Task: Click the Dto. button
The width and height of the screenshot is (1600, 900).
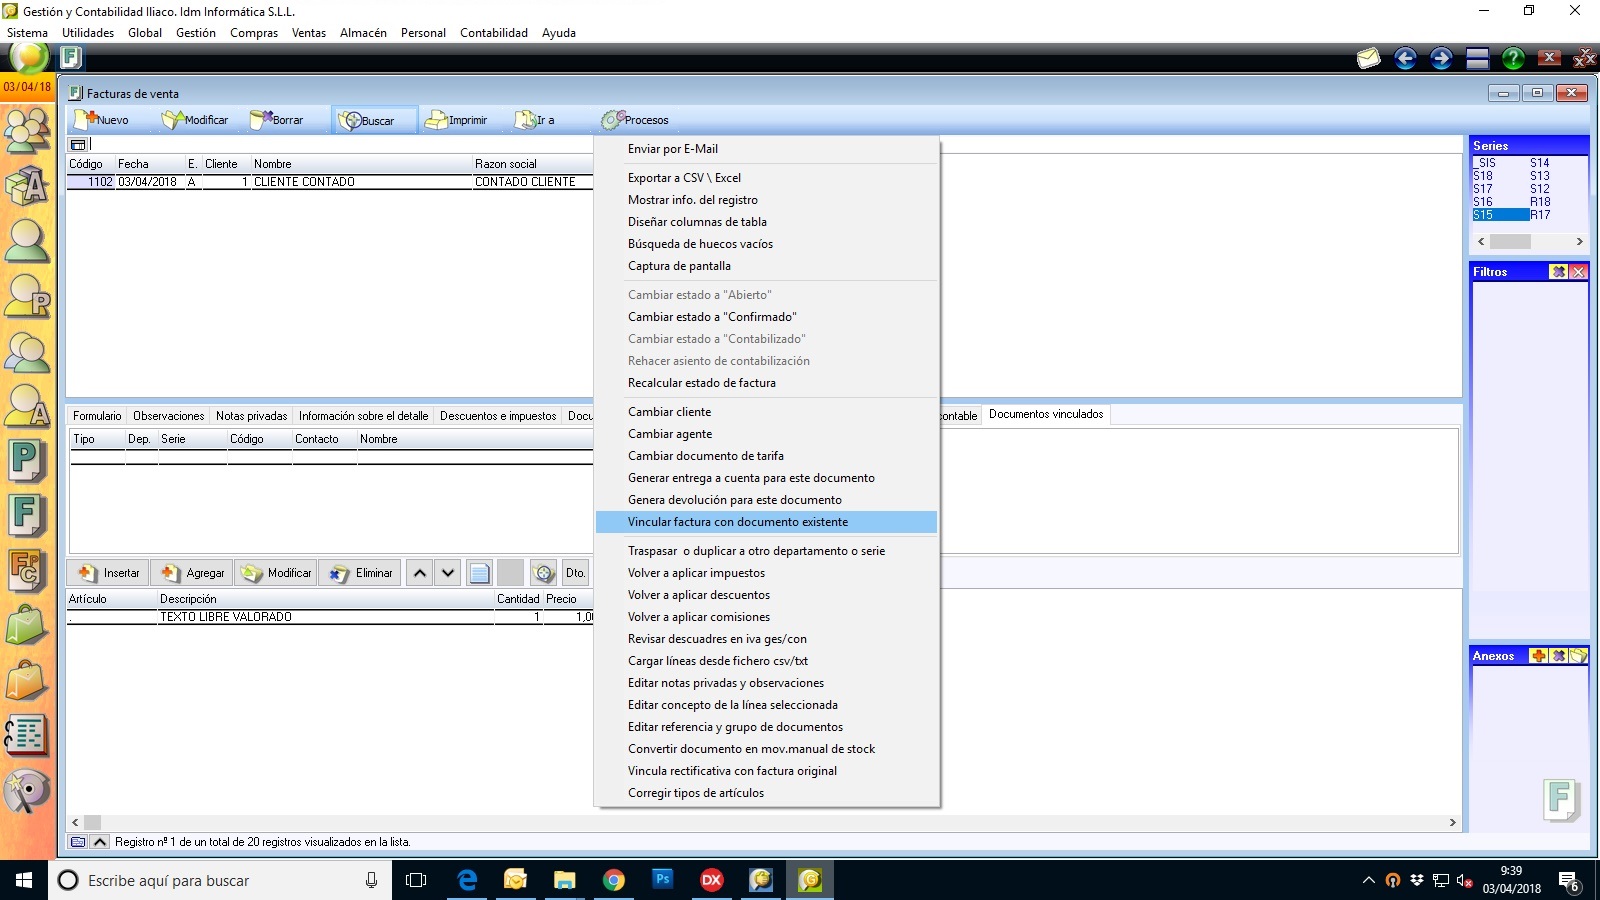Action: coord(575,573)
